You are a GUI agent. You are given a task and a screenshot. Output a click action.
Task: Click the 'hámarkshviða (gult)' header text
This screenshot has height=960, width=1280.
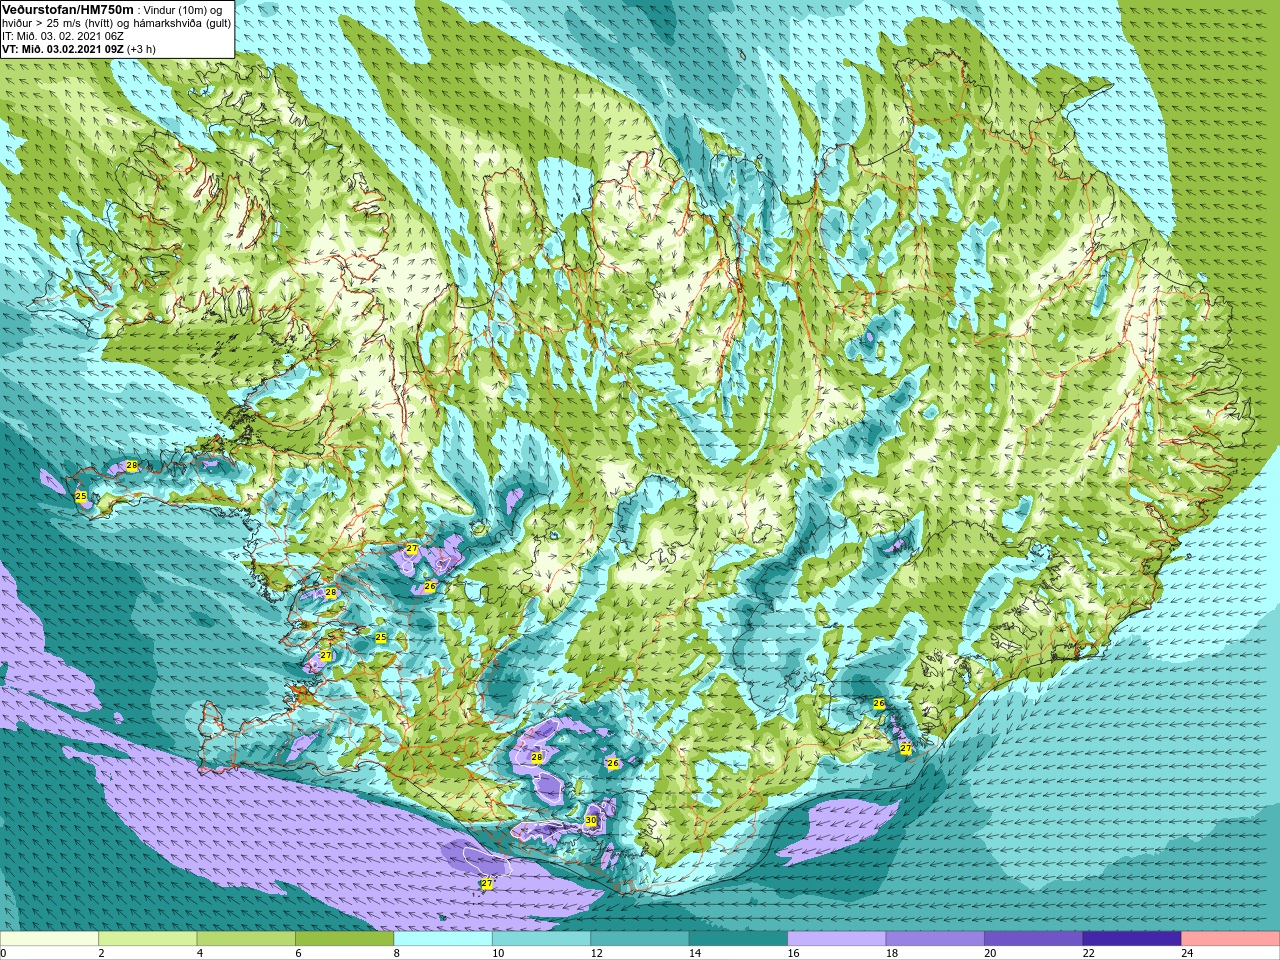click(181, 23)
